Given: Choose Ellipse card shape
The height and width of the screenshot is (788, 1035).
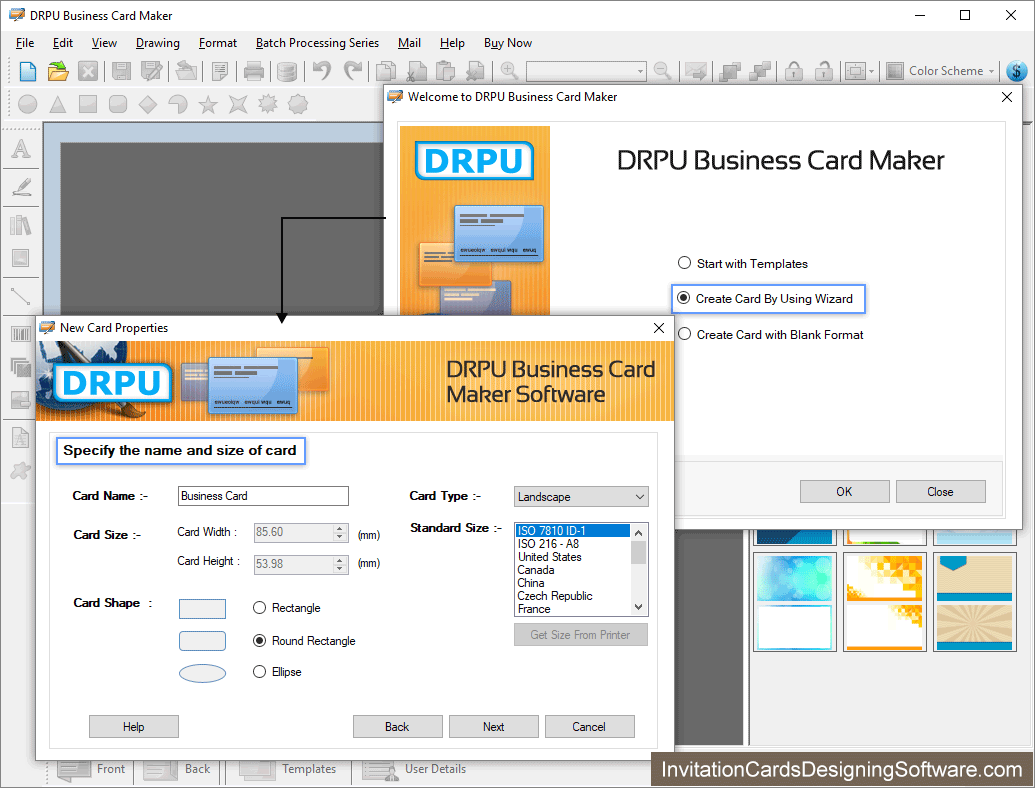Looking at the screenshot, I should pyautogui.click(x=277, y=672).
